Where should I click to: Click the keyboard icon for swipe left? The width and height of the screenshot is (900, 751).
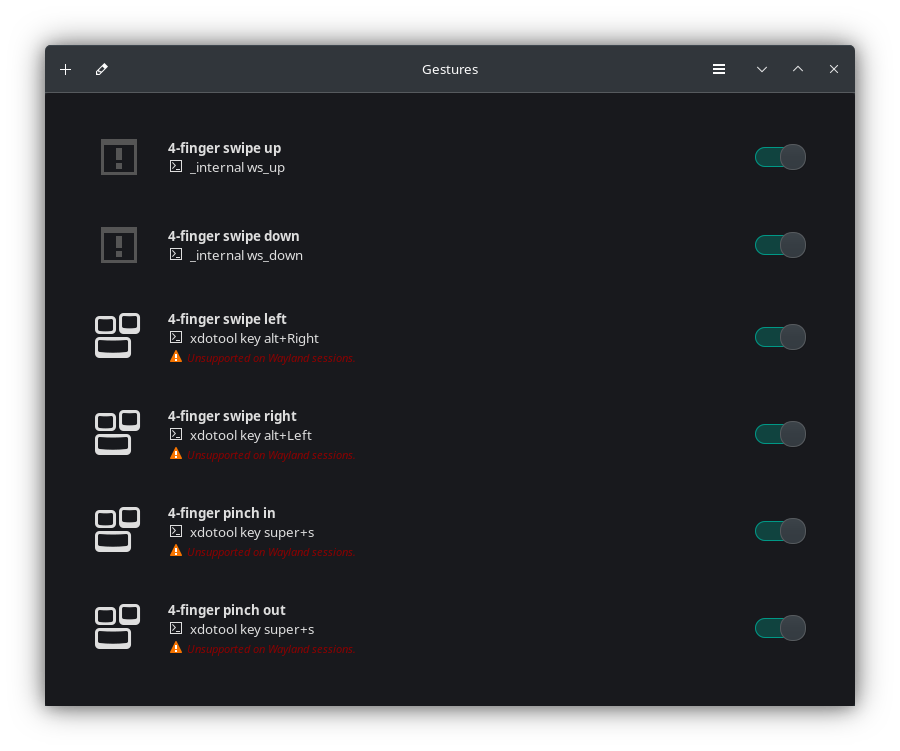(x=118, y=336)
